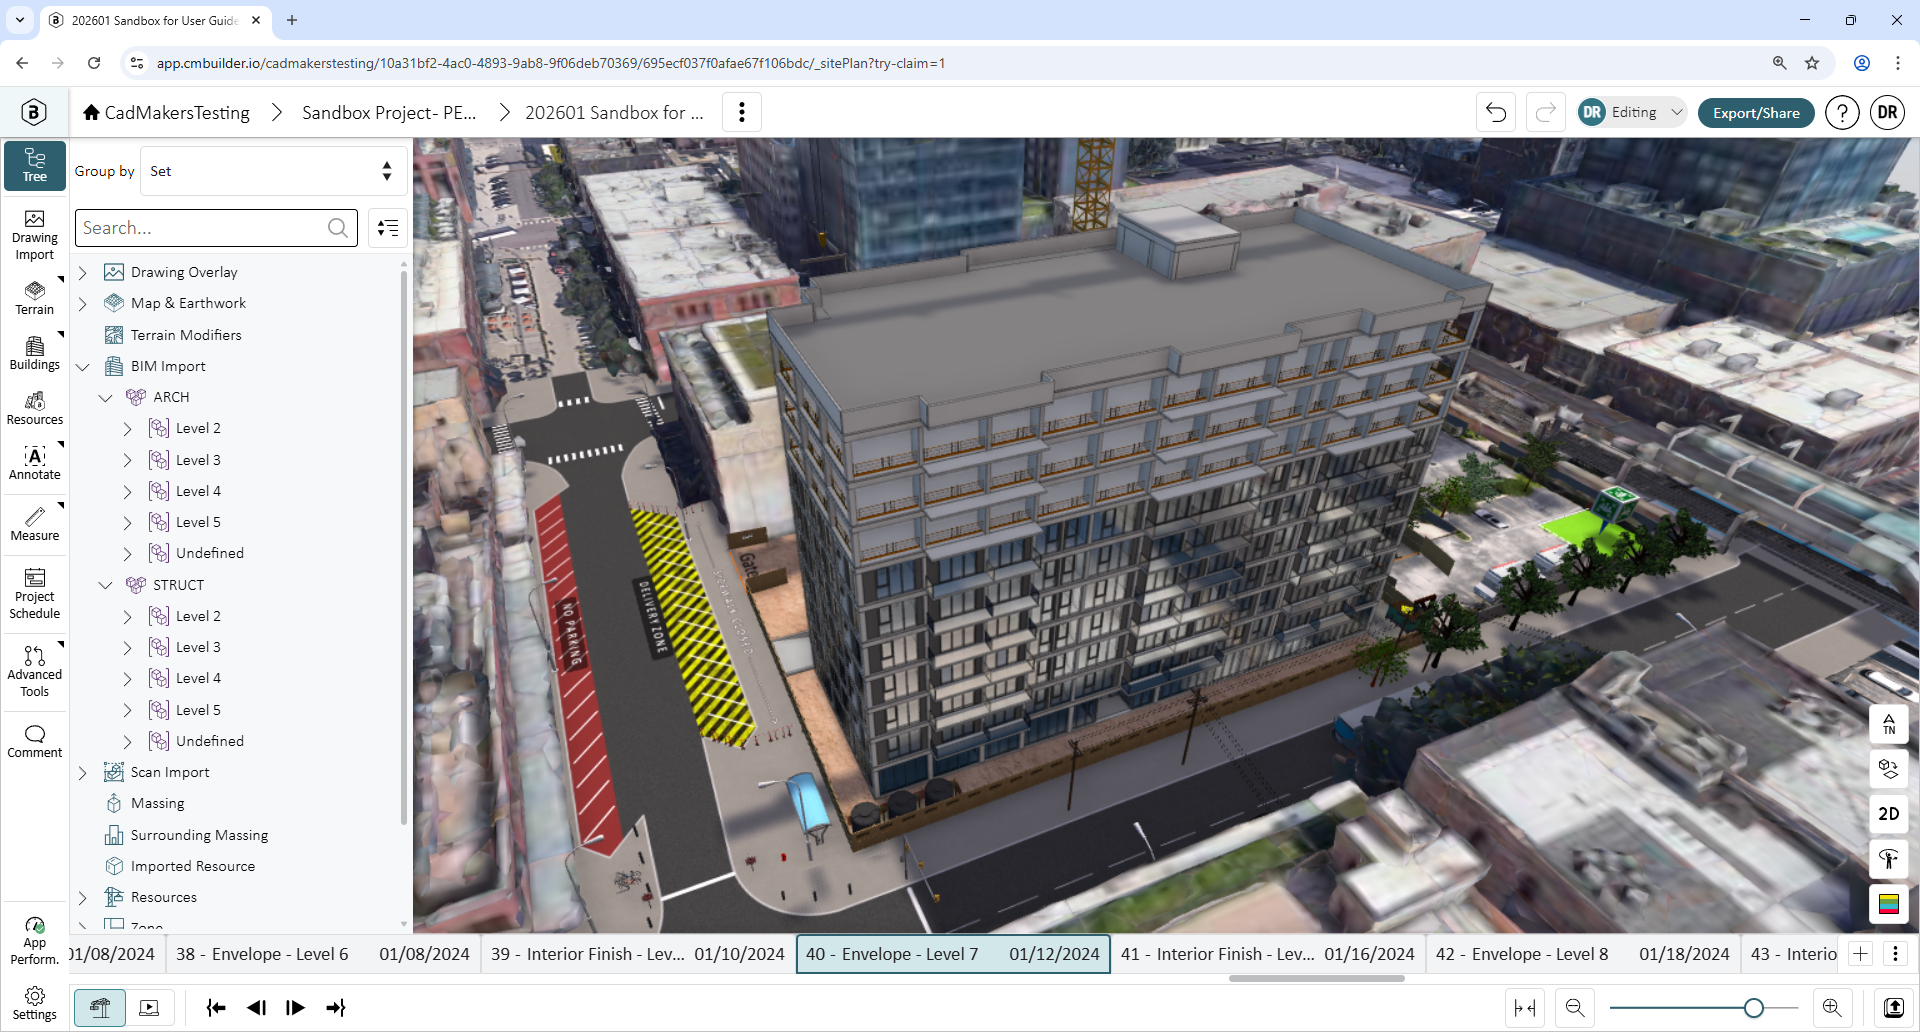The image size is (1920, 1032).
Task: Go to the previous schedule step
Action: (x=256, y=1008)
